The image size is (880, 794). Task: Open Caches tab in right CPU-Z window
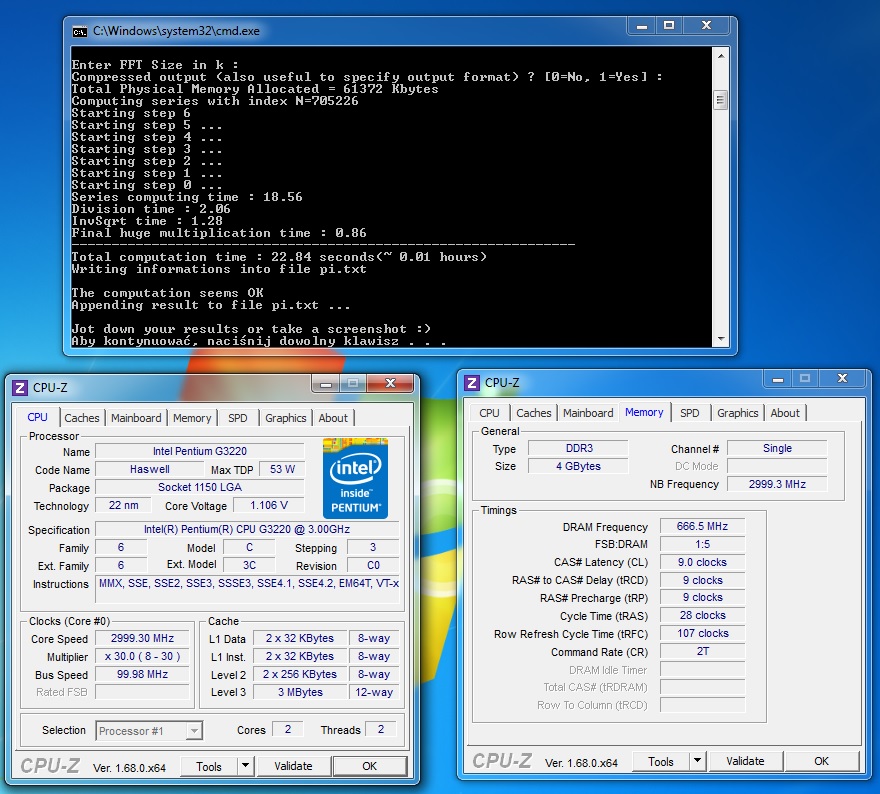pyautogui.click(x=534, y=412)
